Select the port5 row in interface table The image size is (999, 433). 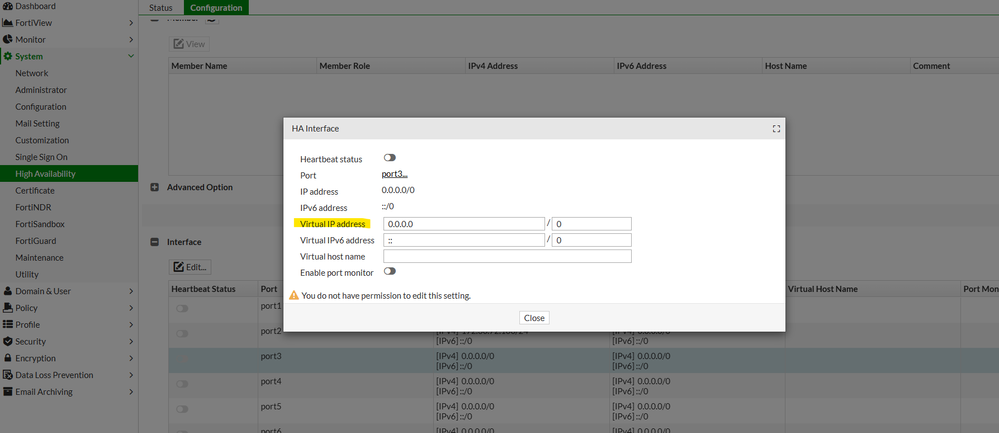click(584, 411)
